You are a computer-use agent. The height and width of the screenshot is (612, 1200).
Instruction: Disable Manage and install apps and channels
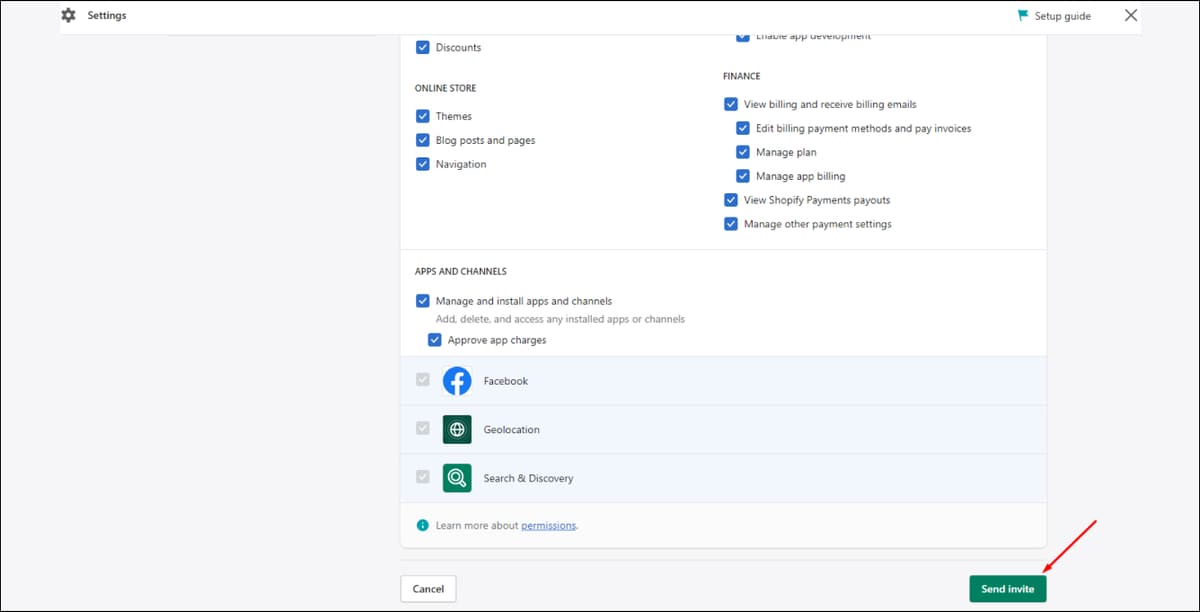423,301
